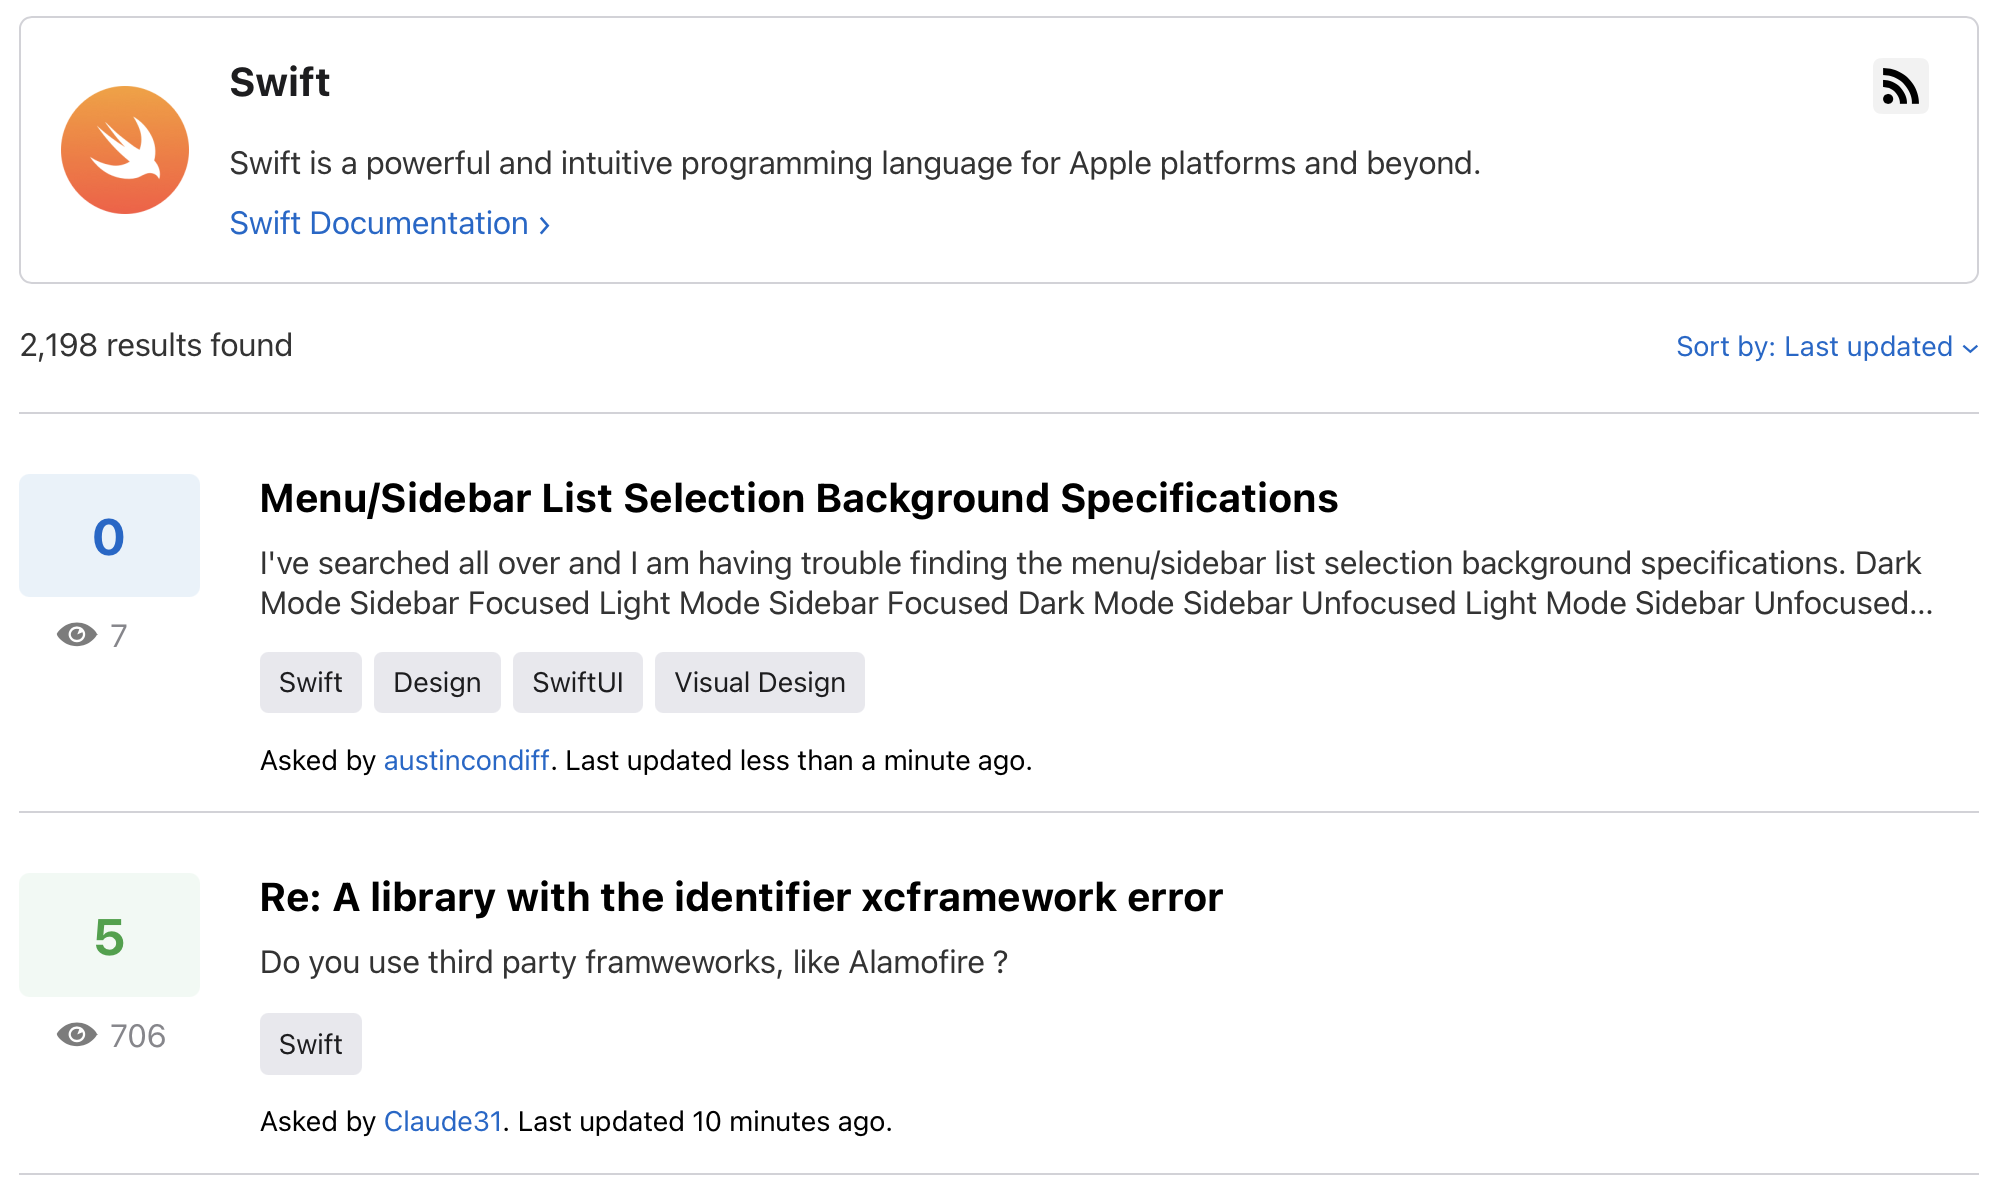This screenshot has height=1186, width=2008.
Task: Visit austincondiff's profile
Action: [466, 761]
